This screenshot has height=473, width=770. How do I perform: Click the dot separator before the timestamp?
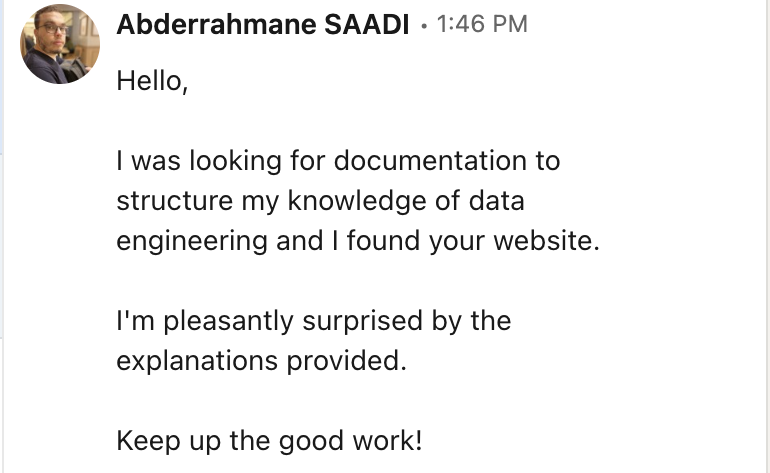click(x=424, y=26)
